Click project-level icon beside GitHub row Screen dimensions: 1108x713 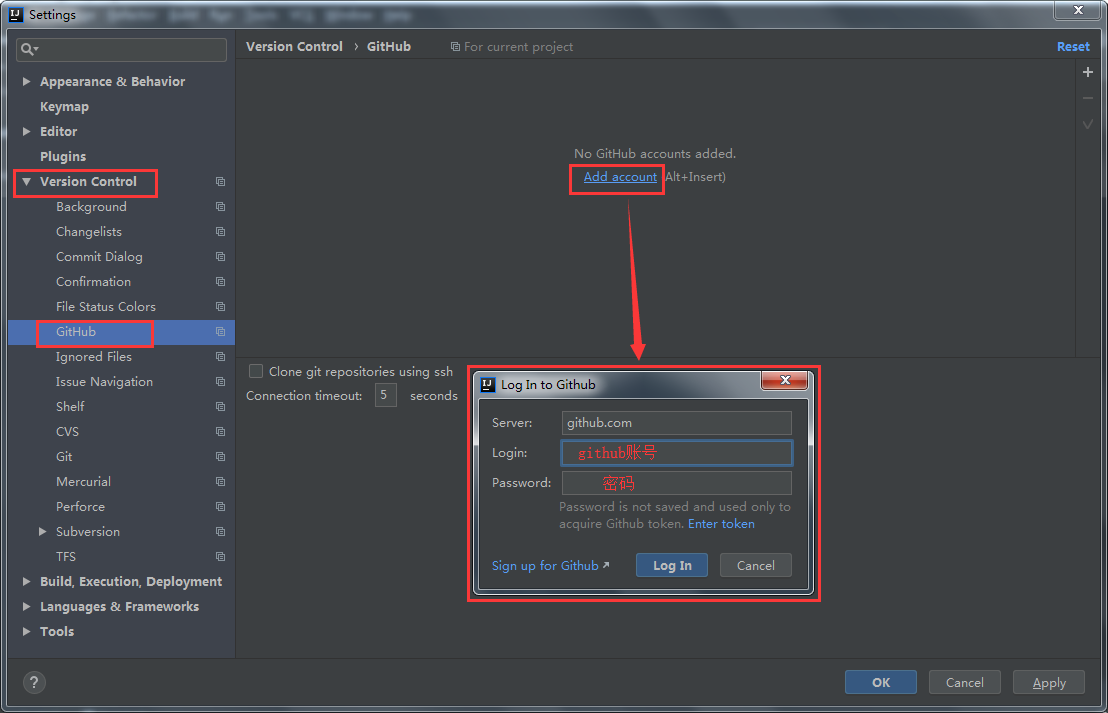click(220, 331)
